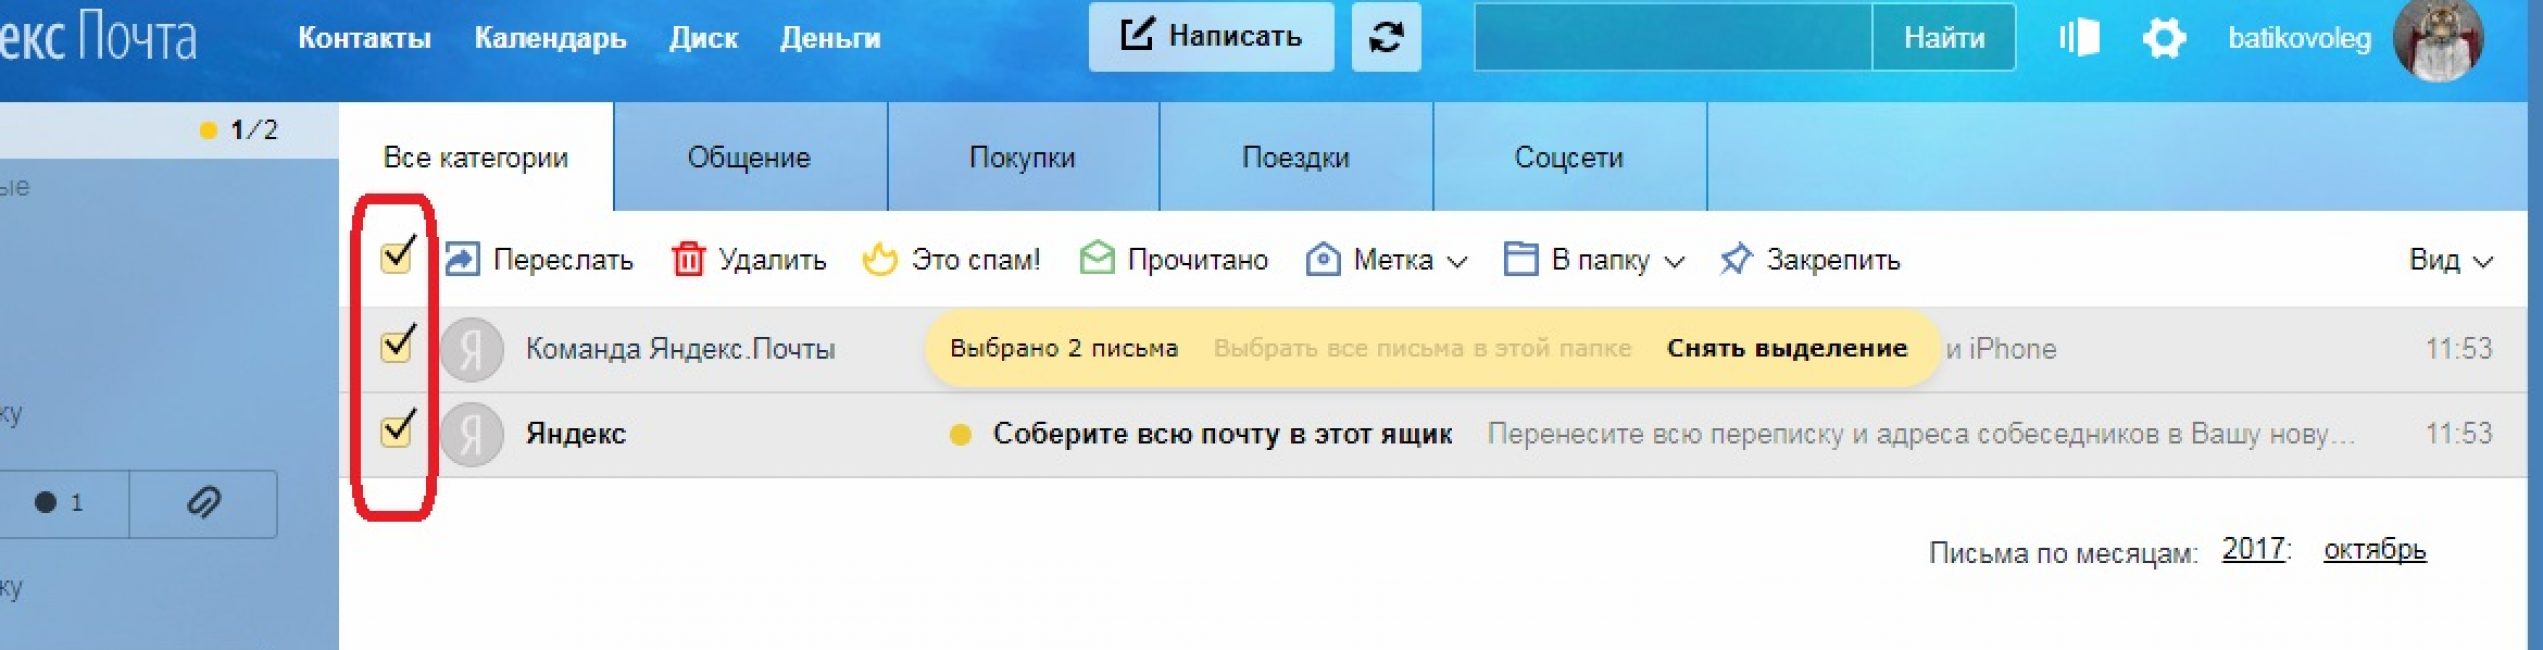The image size is (2543, 650).
Task: Switch to the Общение tab
Action: (x=749, y=157)
